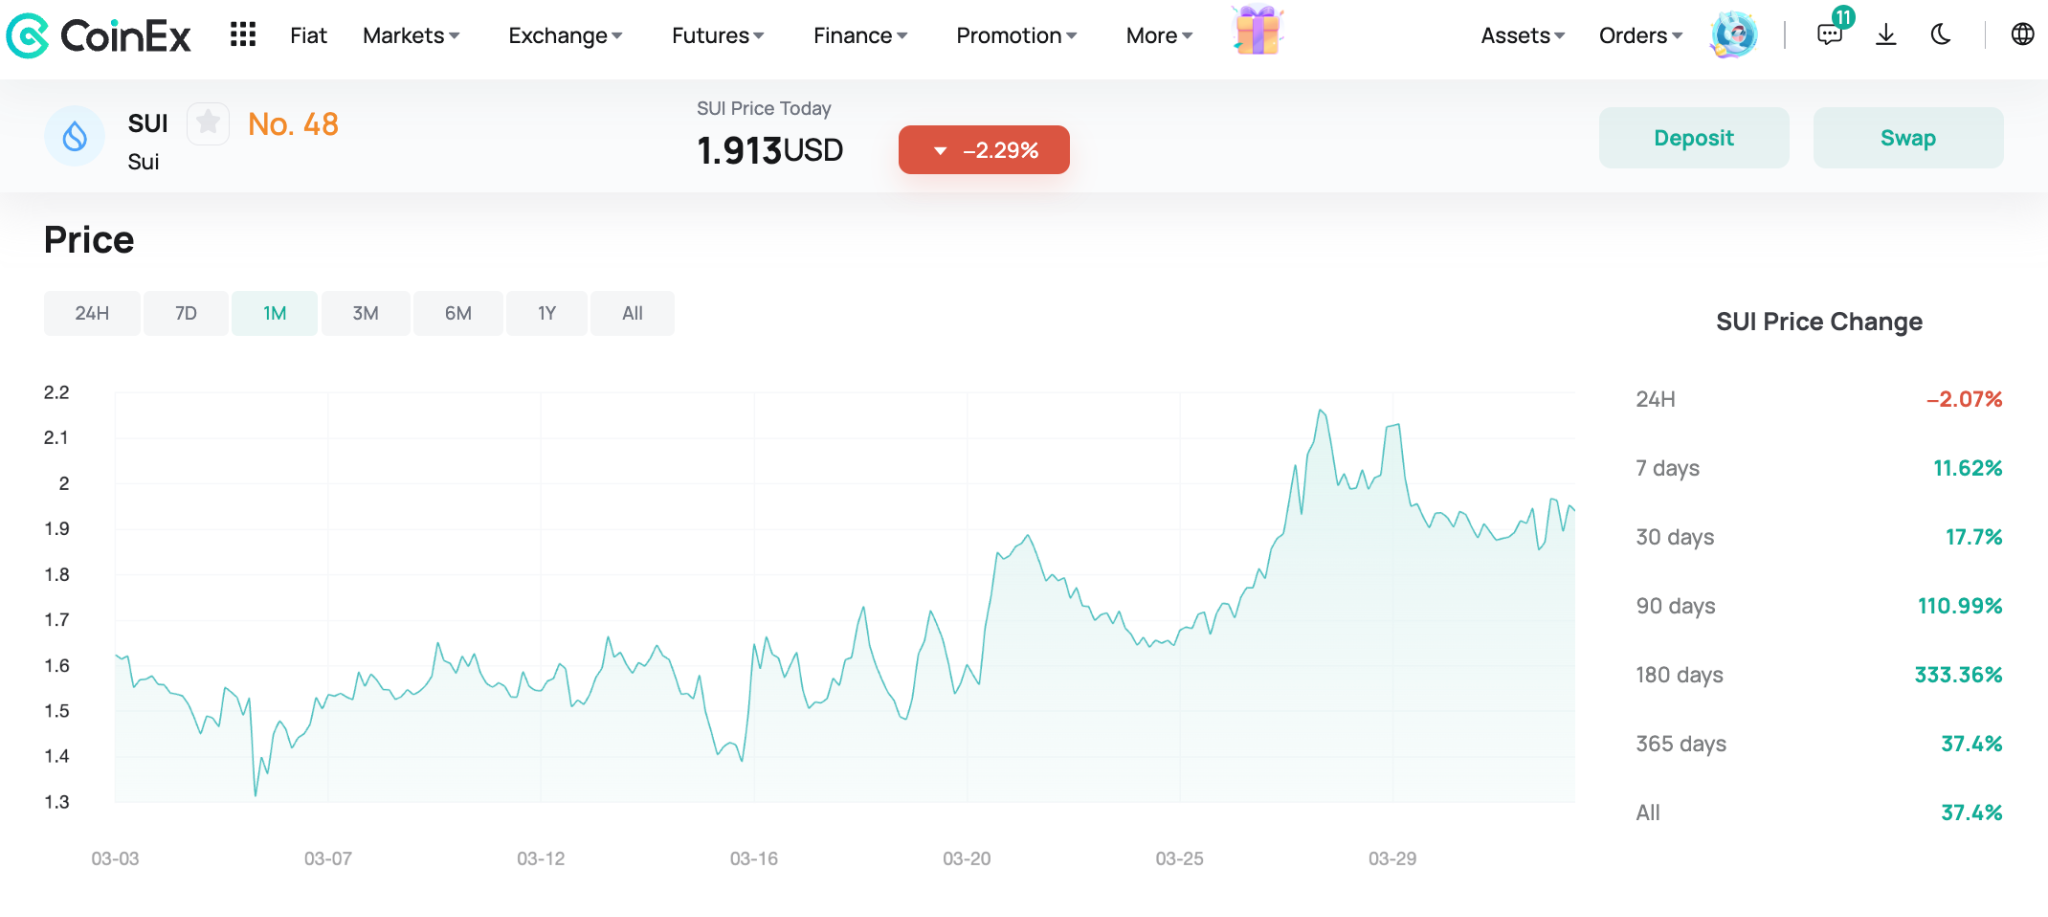Open the user avatar profile icon

tap(1734, 35)
